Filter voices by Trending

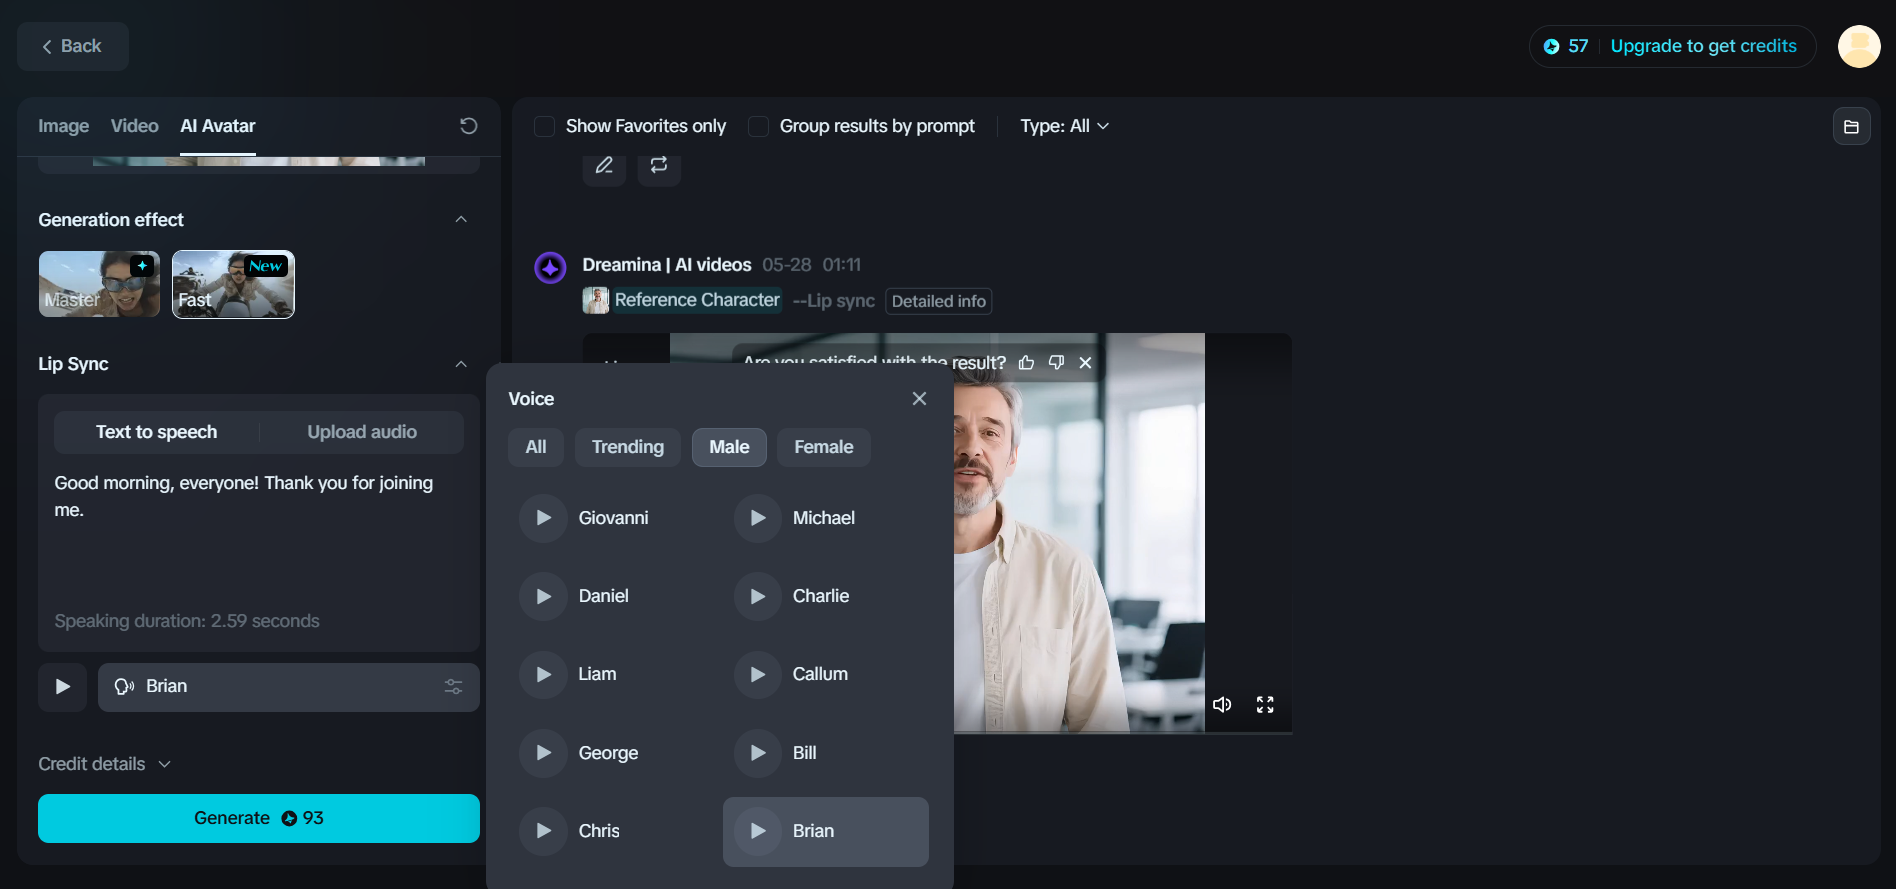627,447
